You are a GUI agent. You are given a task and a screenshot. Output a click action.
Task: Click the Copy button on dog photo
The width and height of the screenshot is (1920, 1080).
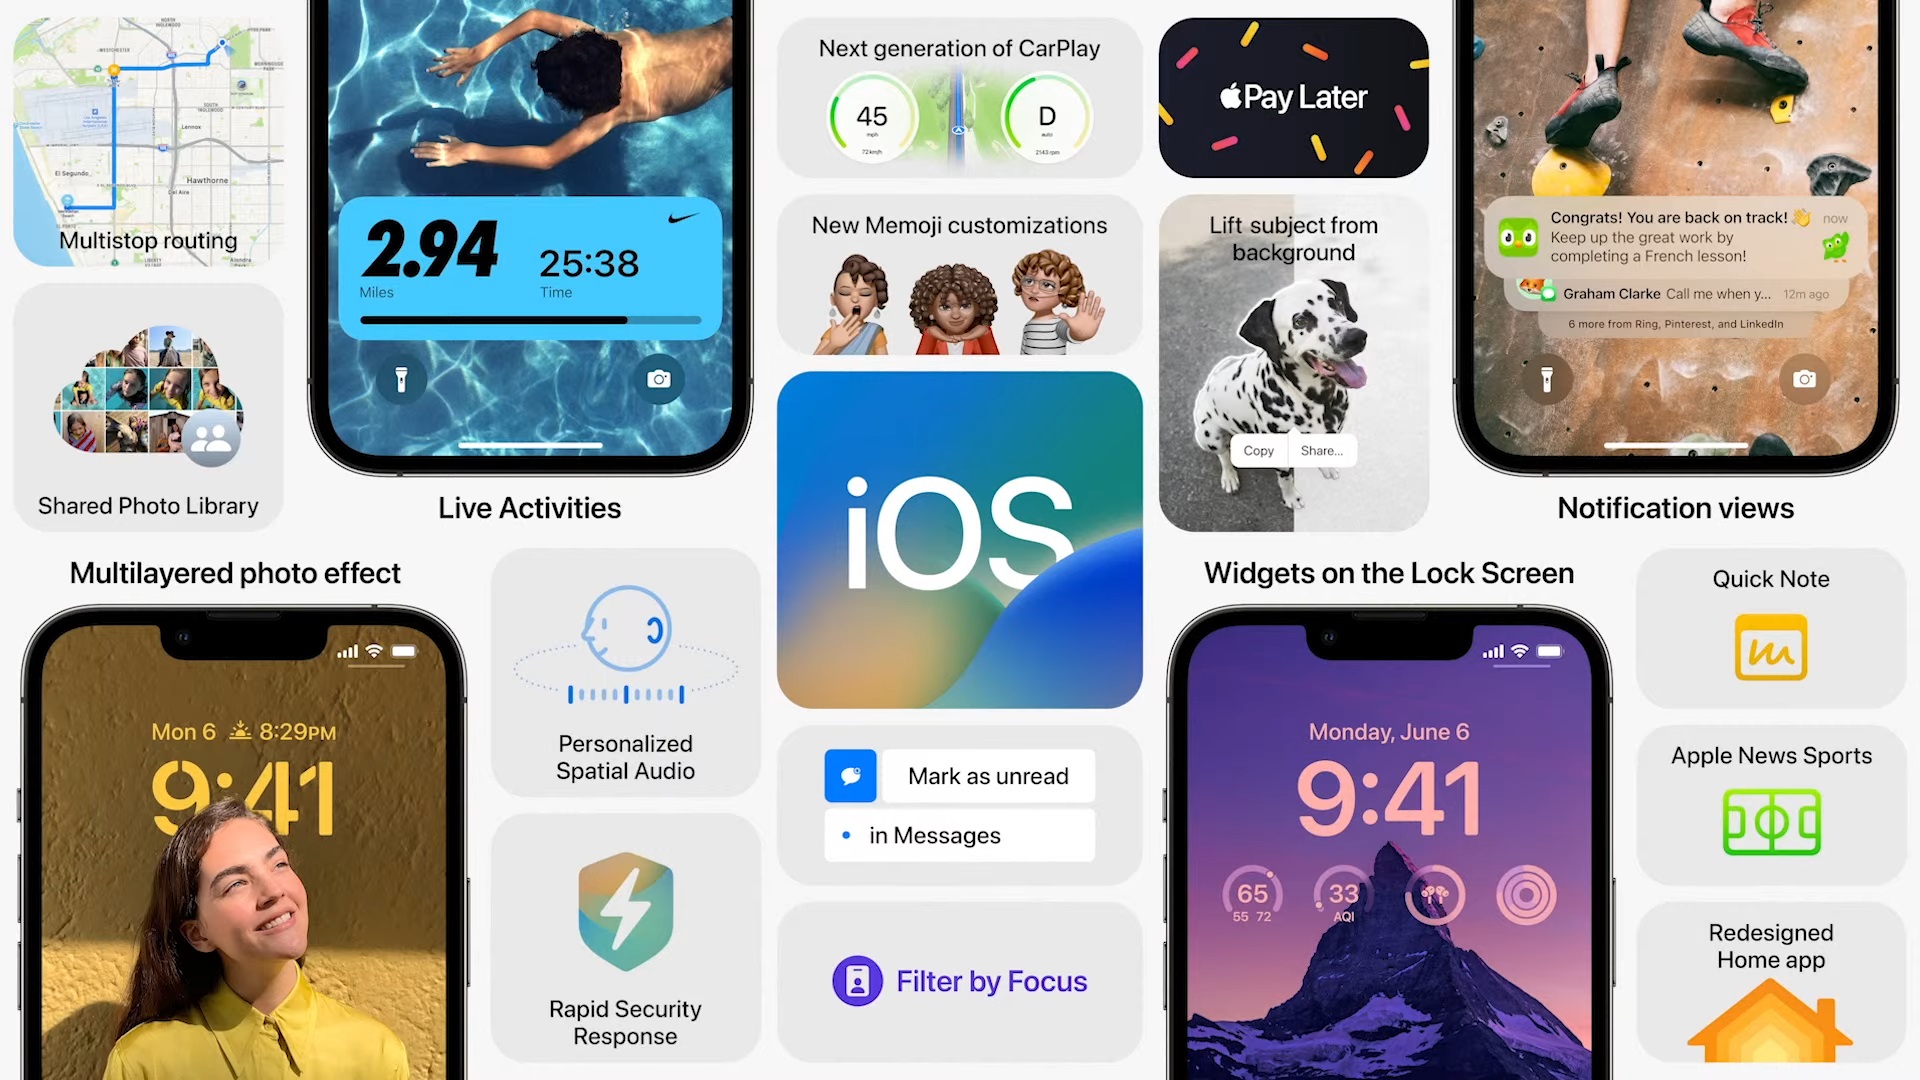click(x=1257, y=451)
